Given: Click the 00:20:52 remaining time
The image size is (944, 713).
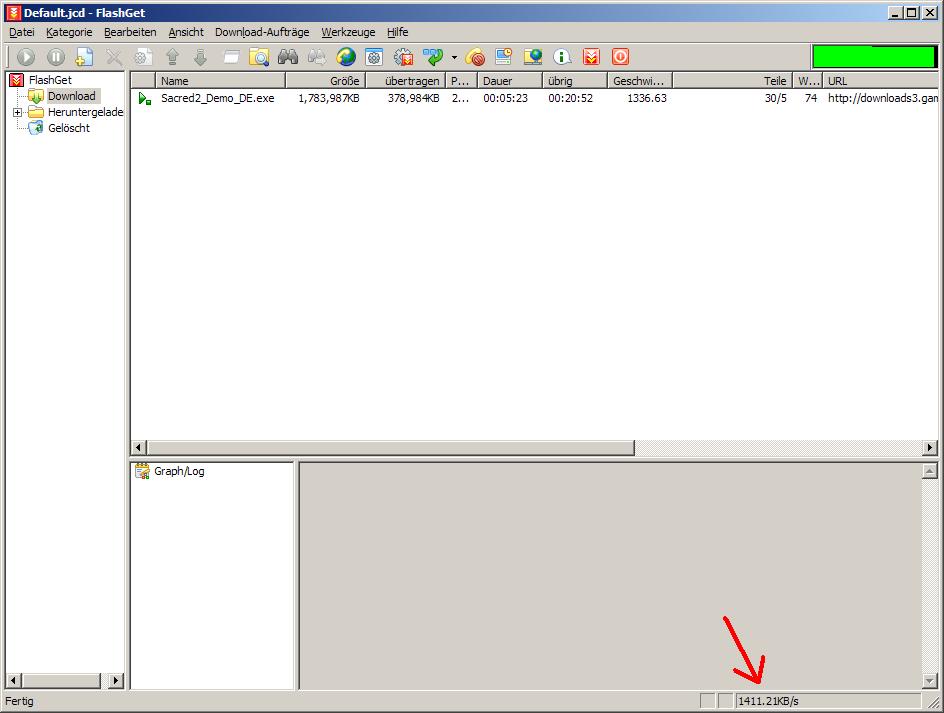Looking at the screenshot, I should pos(570,98).
